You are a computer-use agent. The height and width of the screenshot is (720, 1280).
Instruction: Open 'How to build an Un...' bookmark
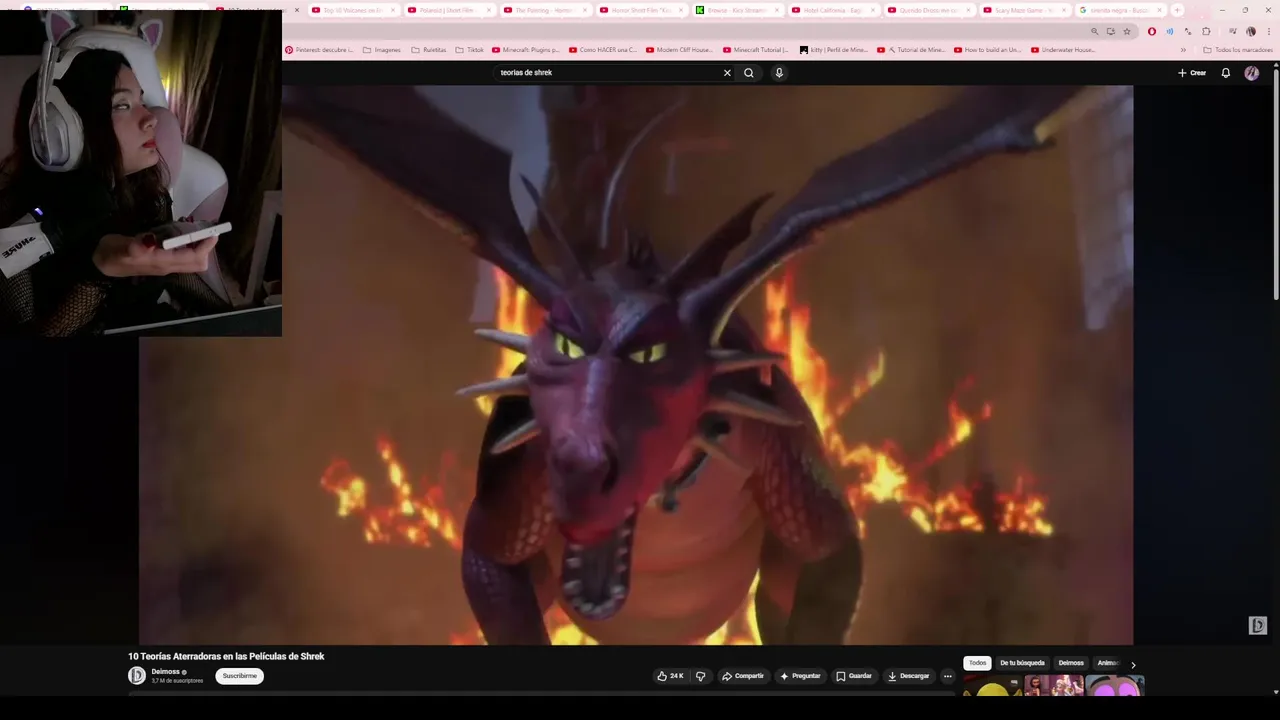tap(988, 50)
